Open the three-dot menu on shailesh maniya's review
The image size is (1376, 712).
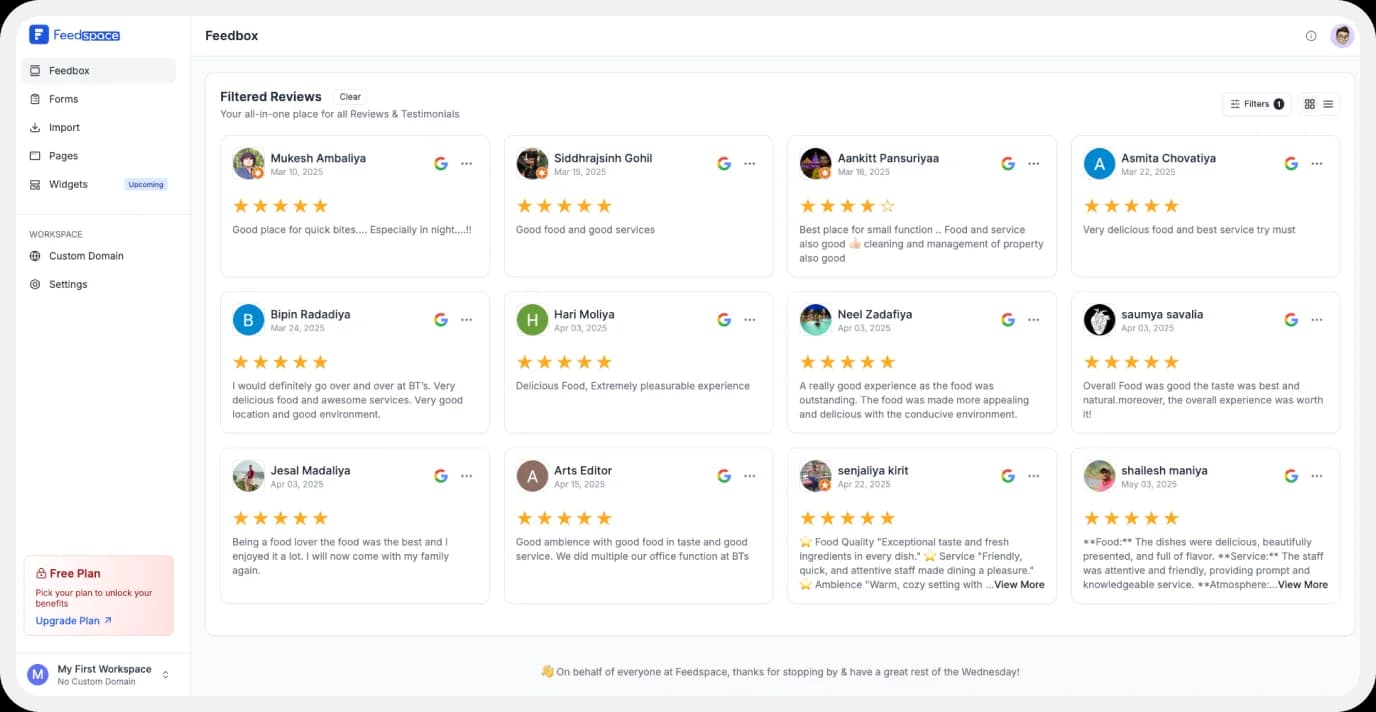1317,475
